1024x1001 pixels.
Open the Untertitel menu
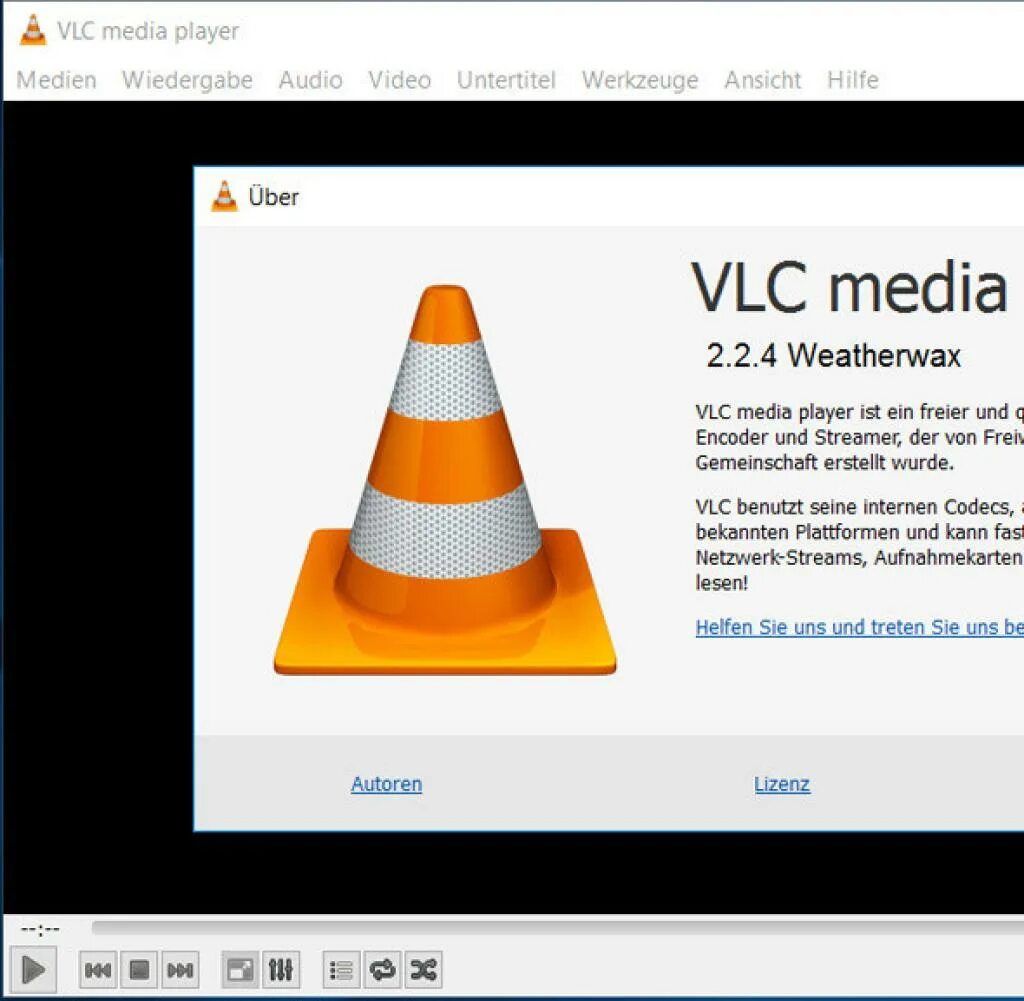point(506,80)
